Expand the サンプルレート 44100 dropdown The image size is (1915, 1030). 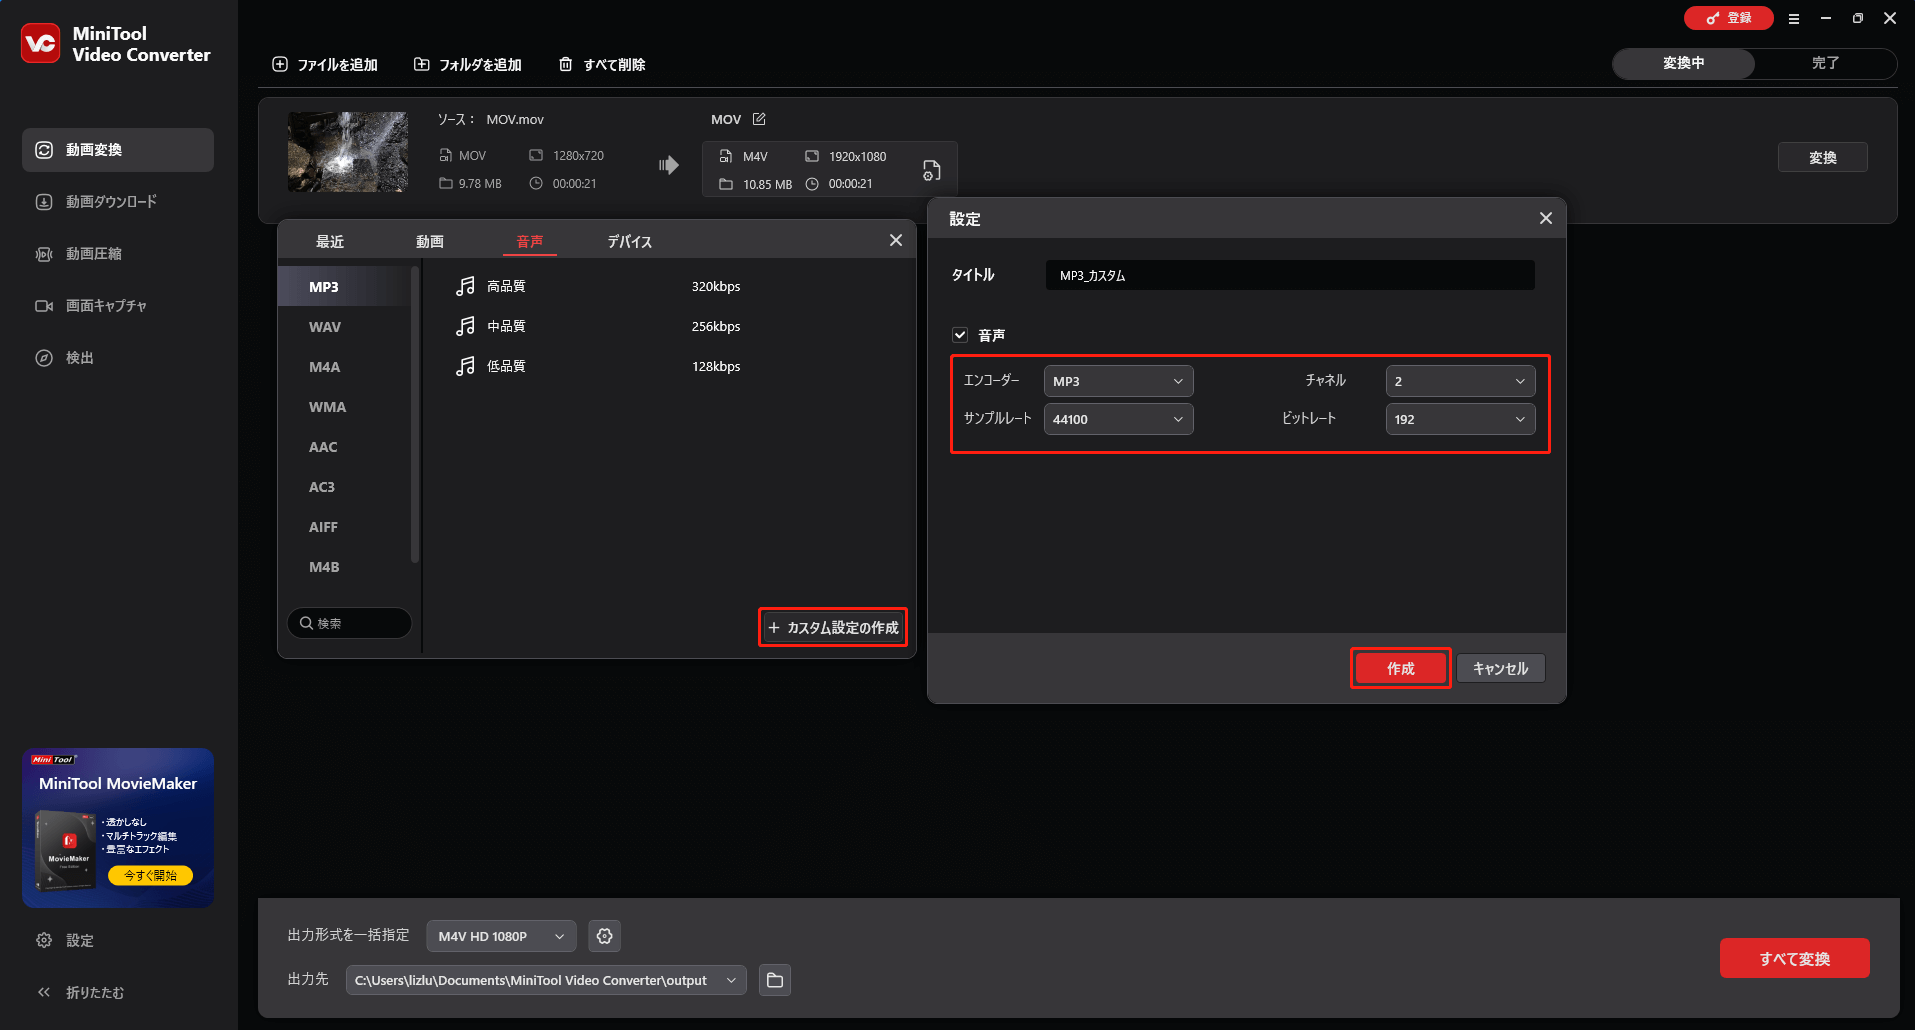1119,419
